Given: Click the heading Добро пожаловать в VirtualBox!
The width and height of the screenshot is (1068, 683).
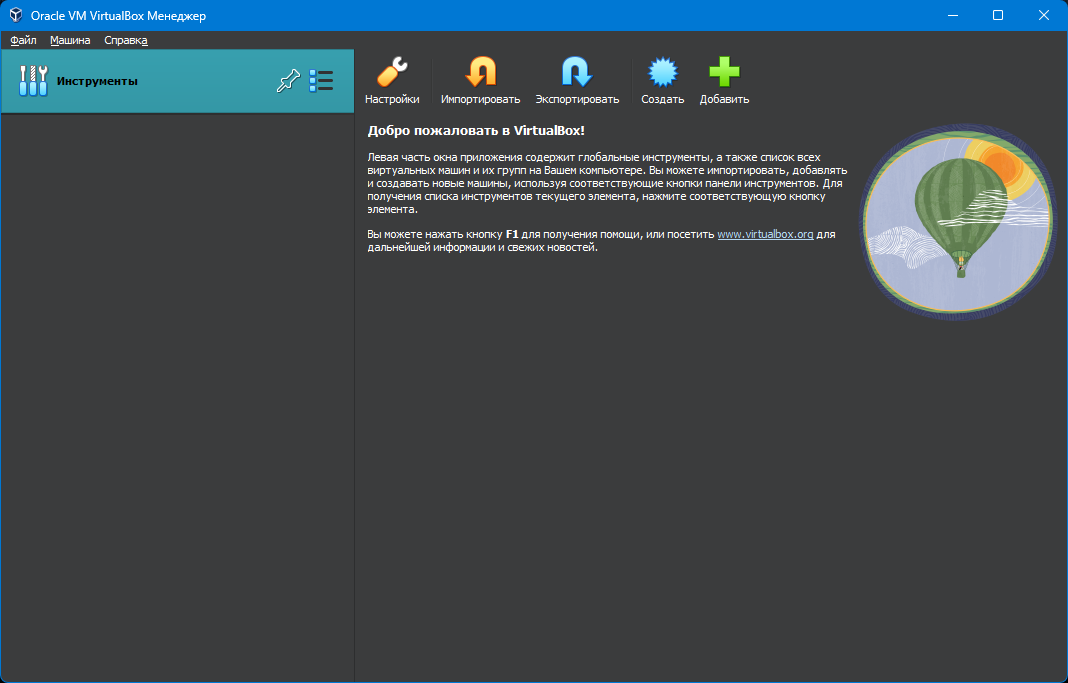Looking at the screenshot, I should (476, 131).
